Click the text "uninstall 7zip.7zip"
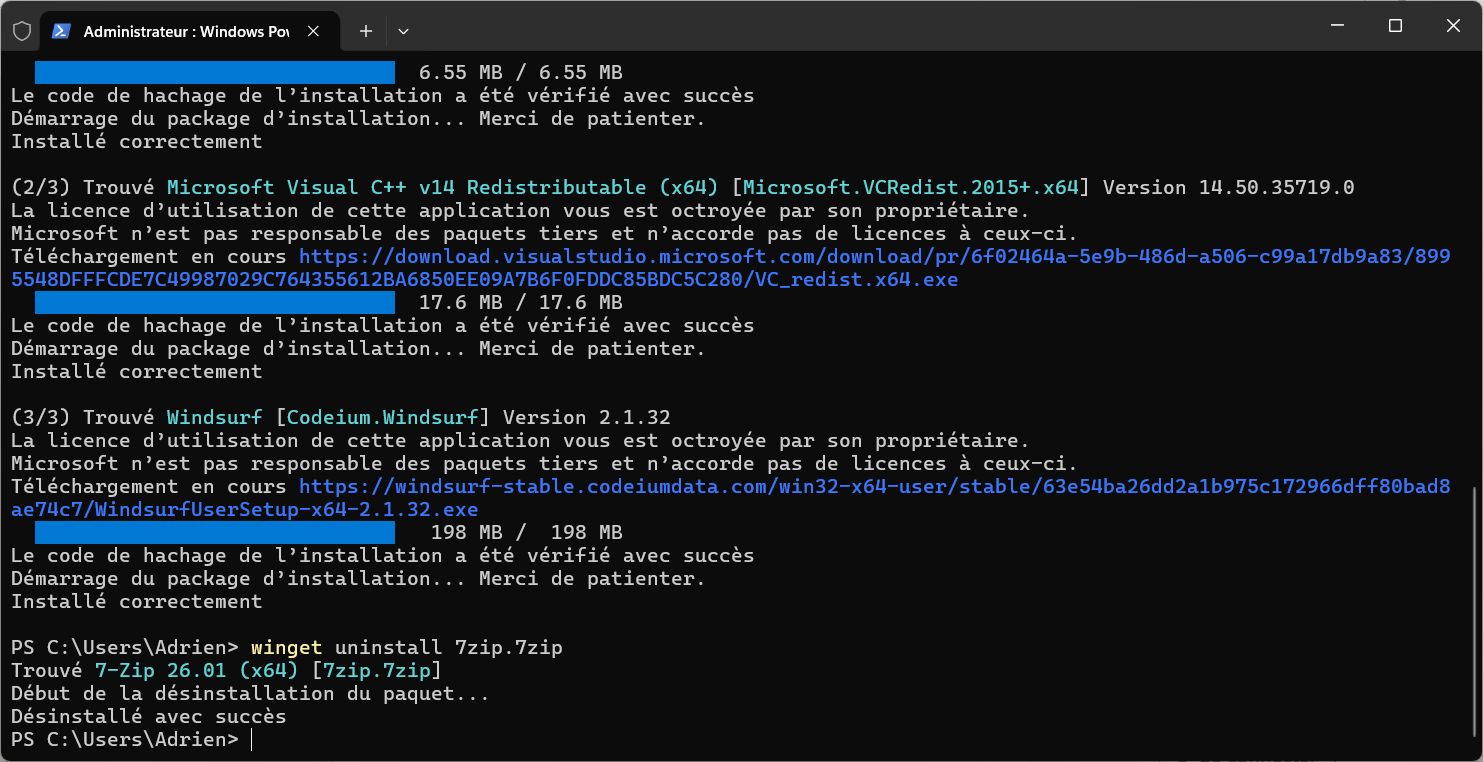Image resolution: width=1483 pixels, height=762 pixels. 449,647
